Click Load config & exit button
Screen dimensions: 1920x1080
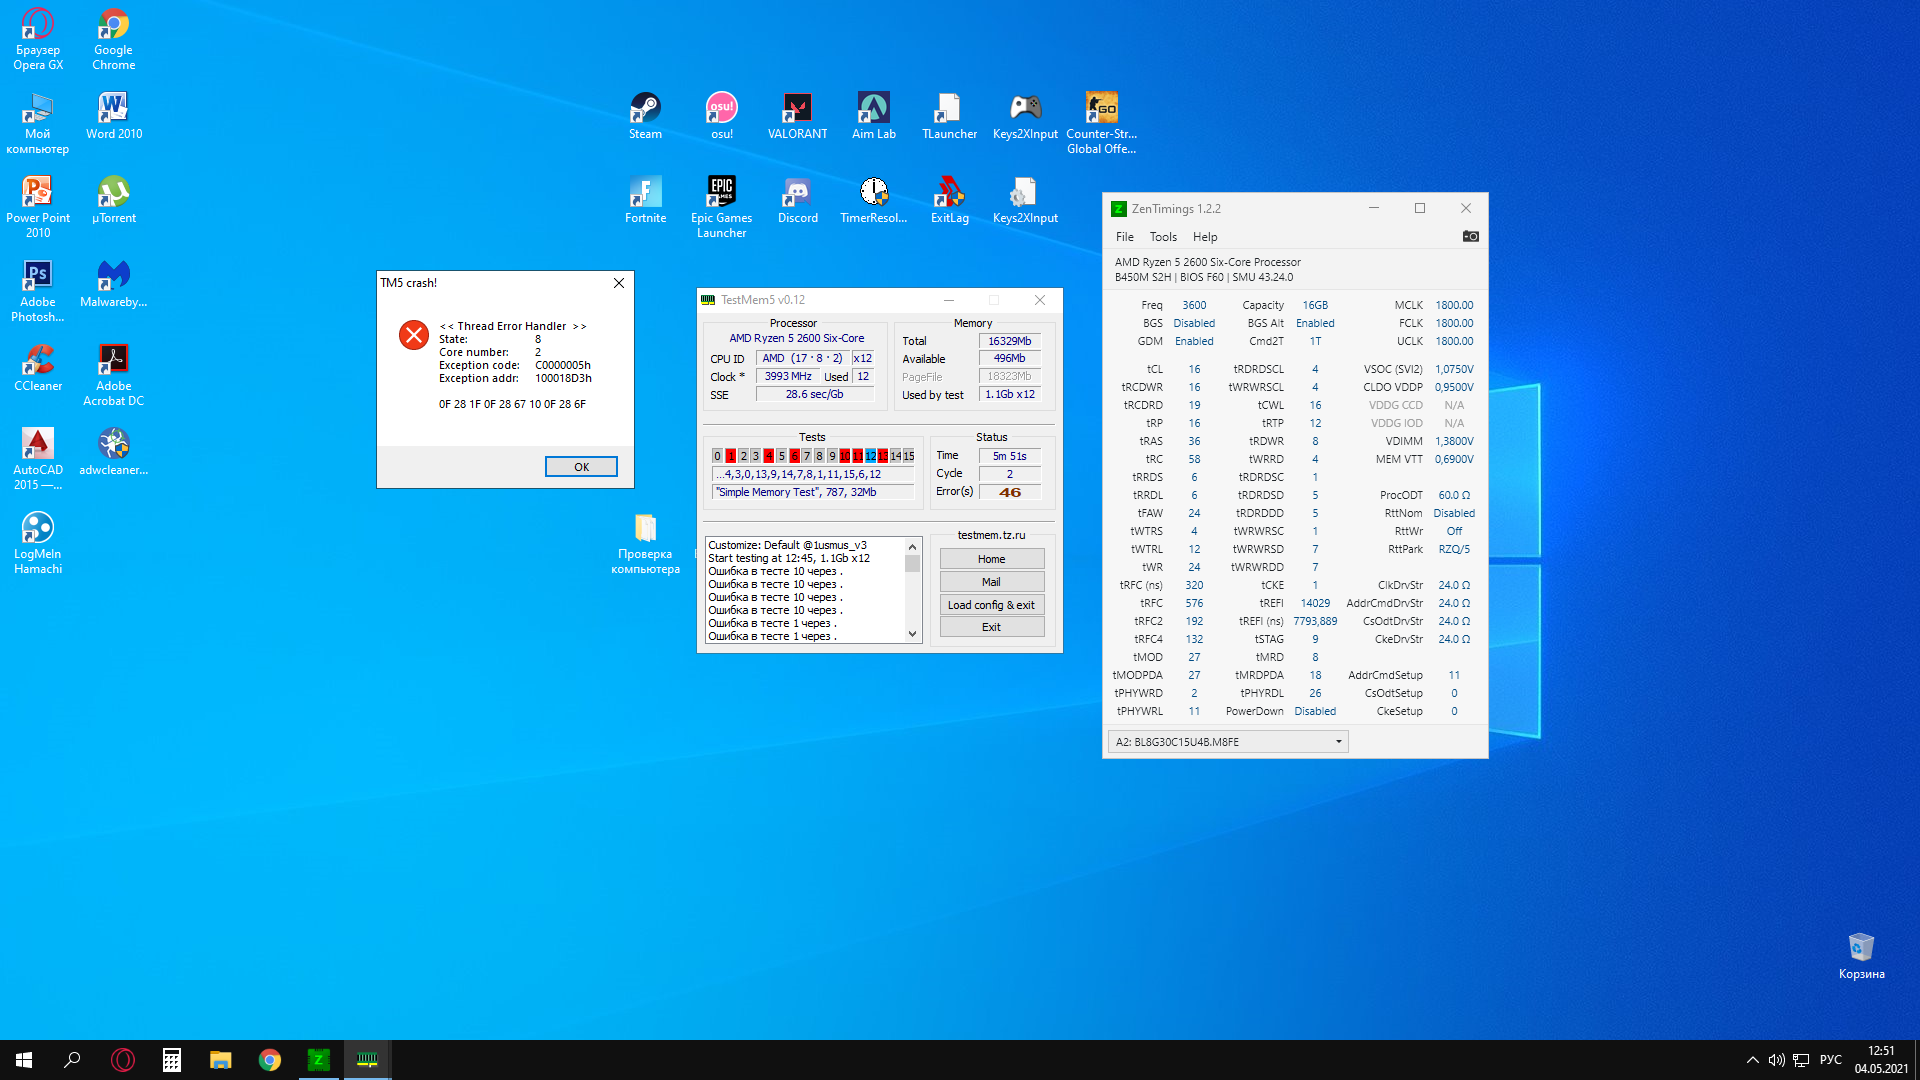tap(991, 605)
